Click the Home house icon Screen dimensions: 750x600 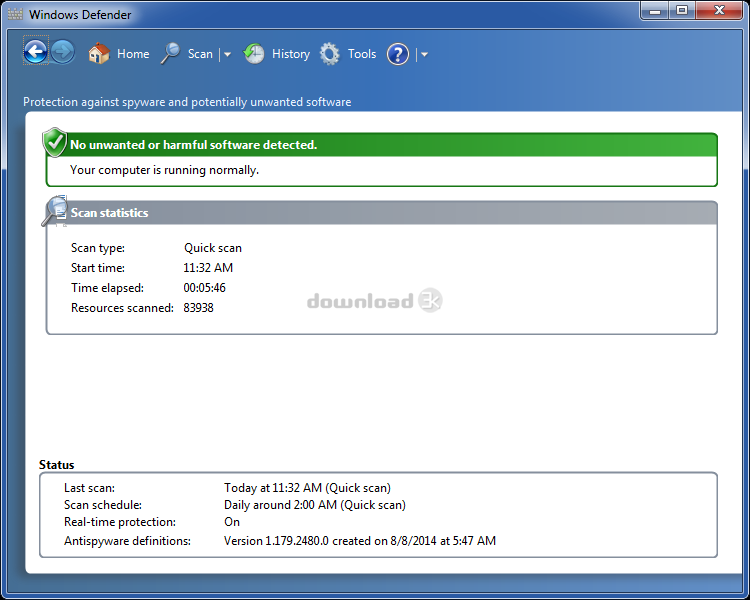pos(99,53)
